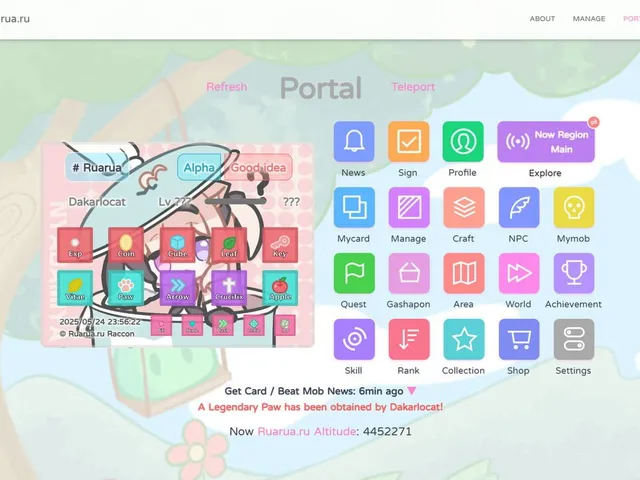
Task: Open the Craft layers icon
Action: tap(464, 207)
